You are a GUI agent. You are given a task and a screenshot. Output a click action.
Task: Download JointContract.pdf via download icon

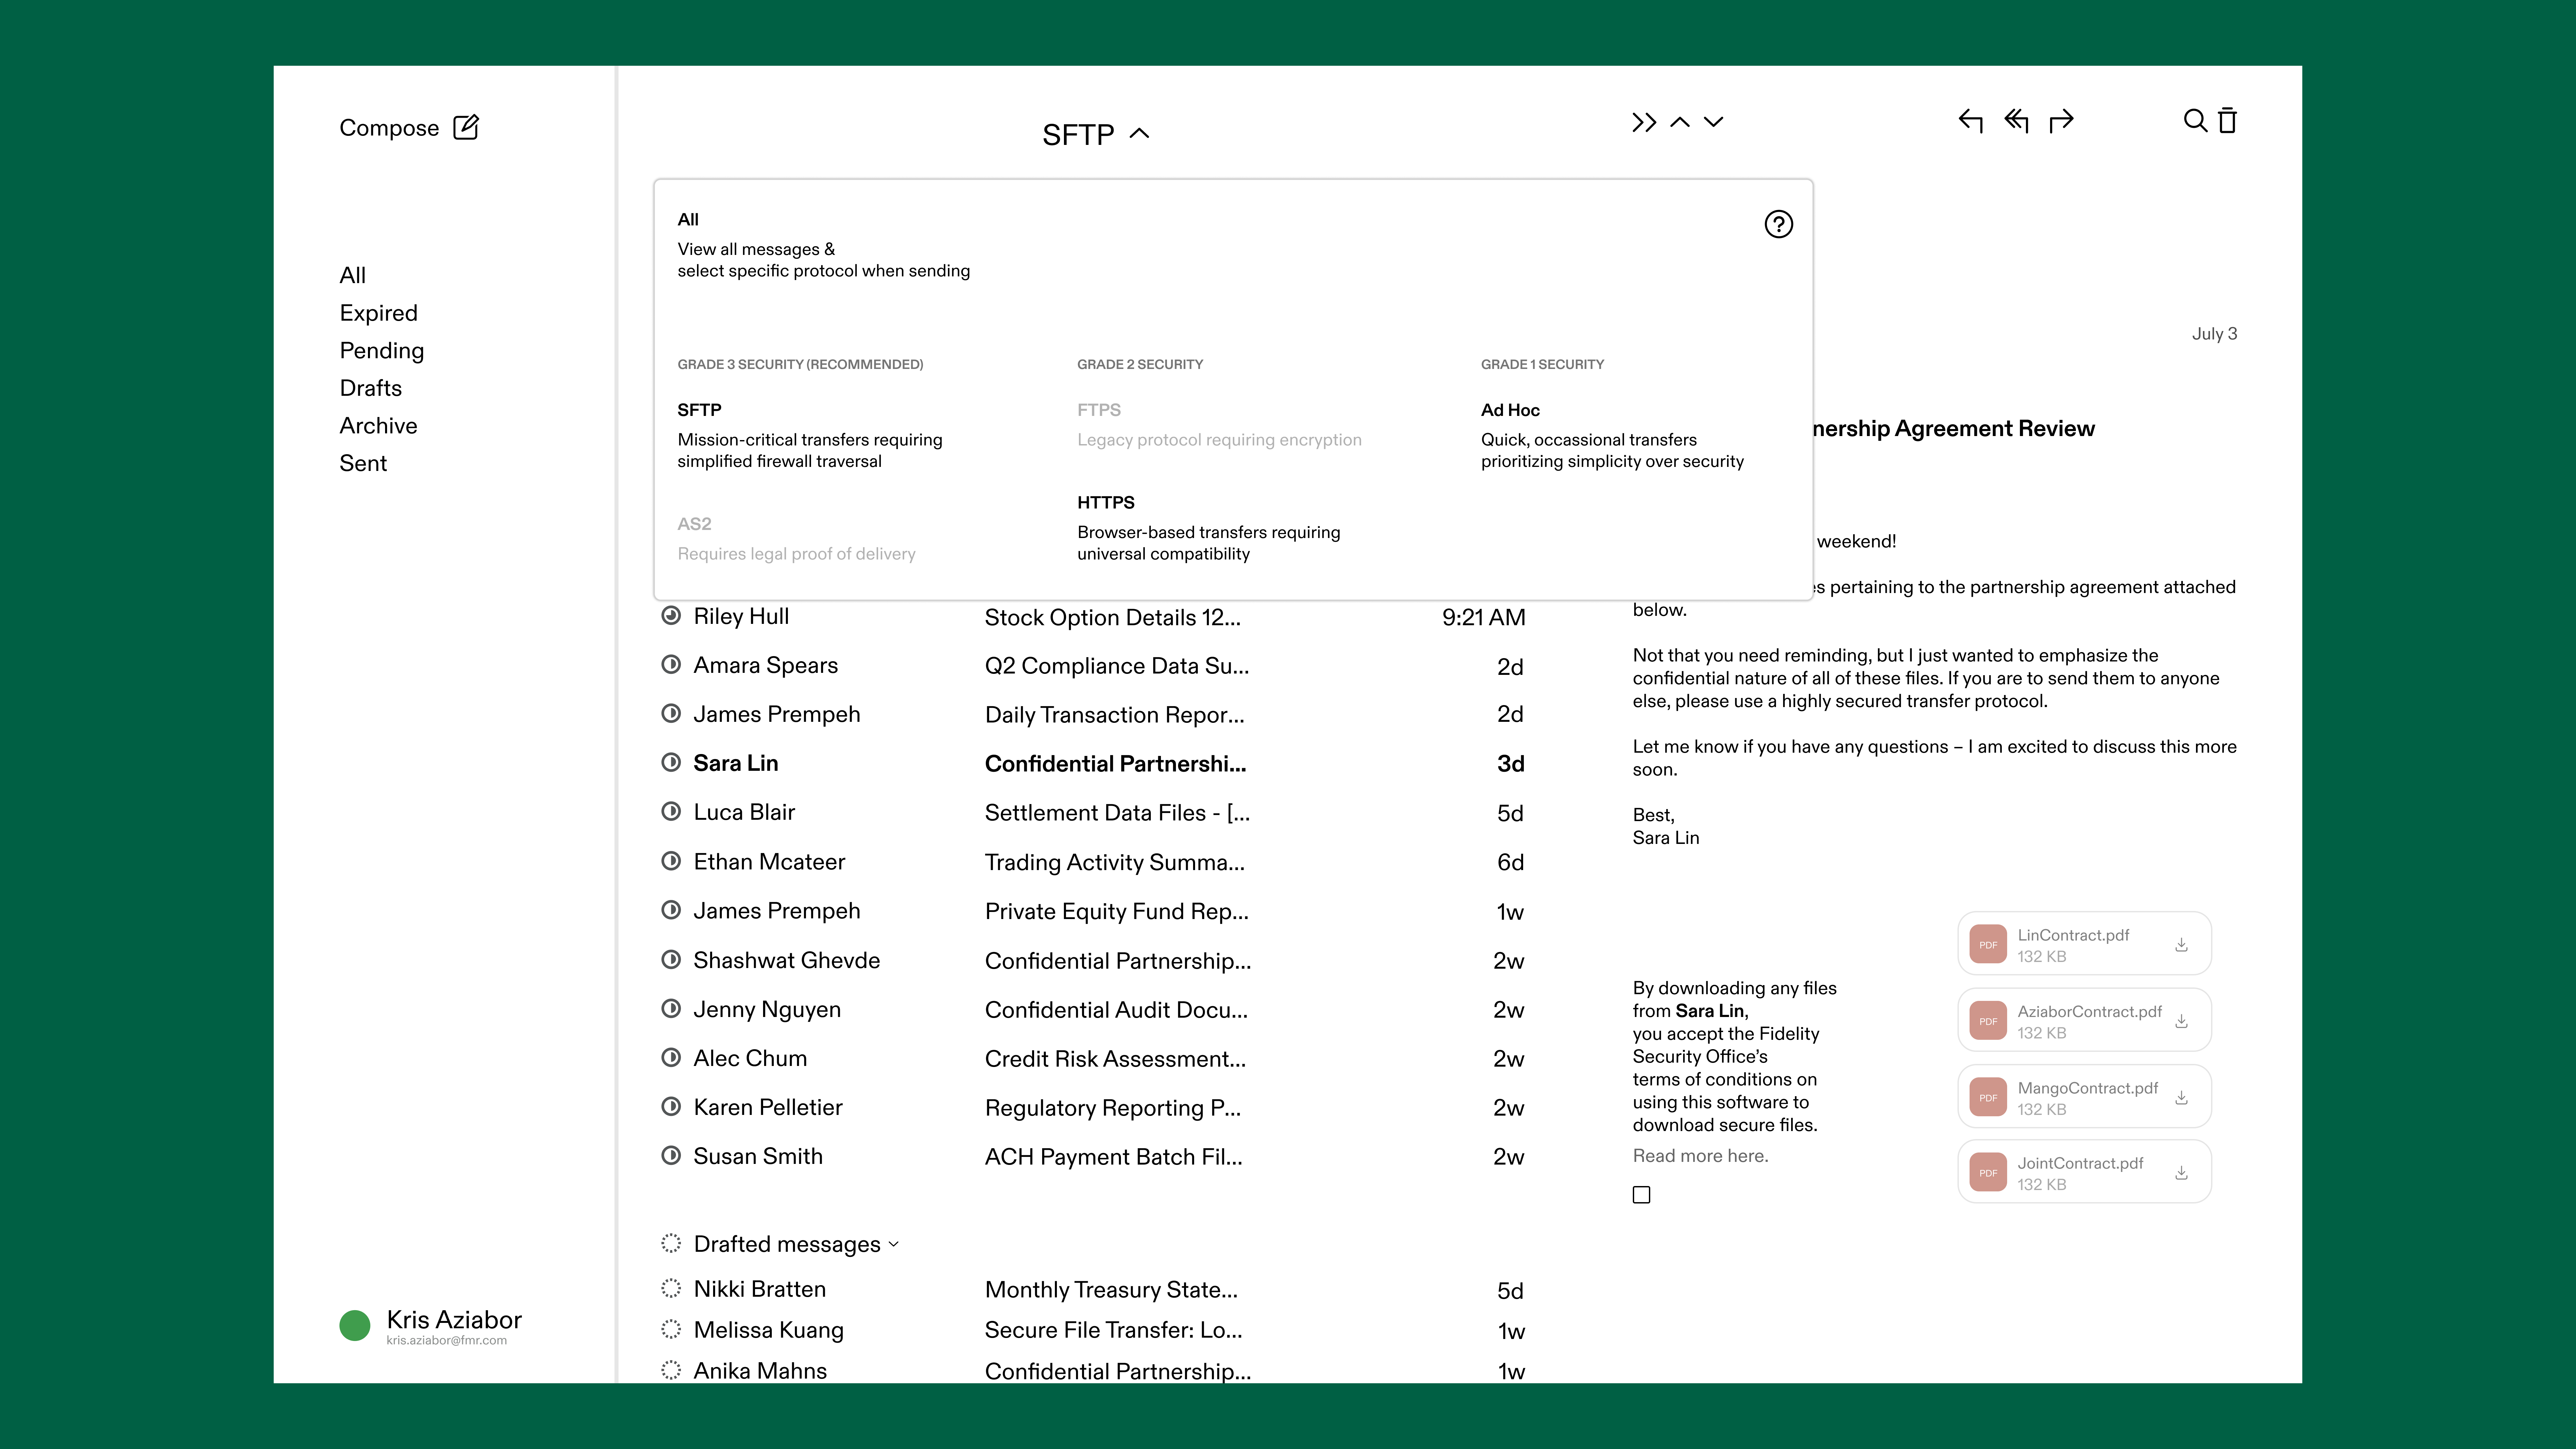tap(2181, 1173)
